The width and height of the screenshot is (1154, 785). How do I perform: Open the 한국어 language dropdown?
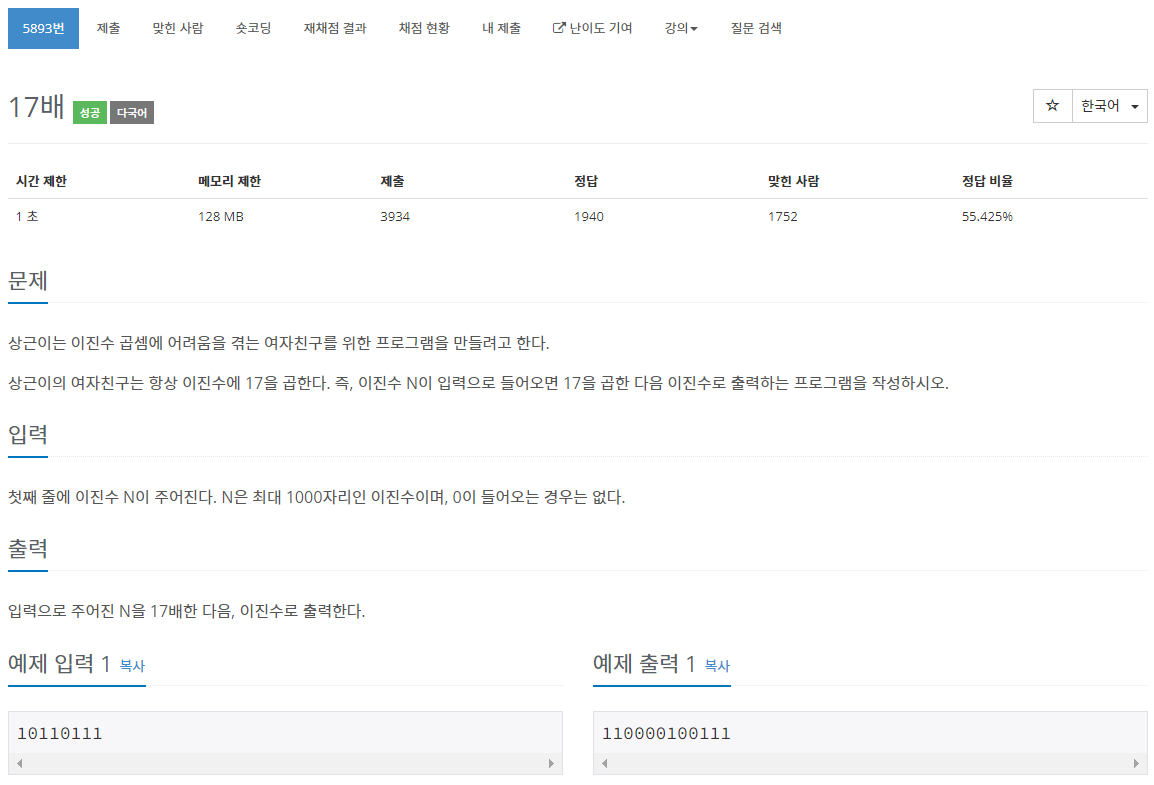click(x=1110, y=106)
